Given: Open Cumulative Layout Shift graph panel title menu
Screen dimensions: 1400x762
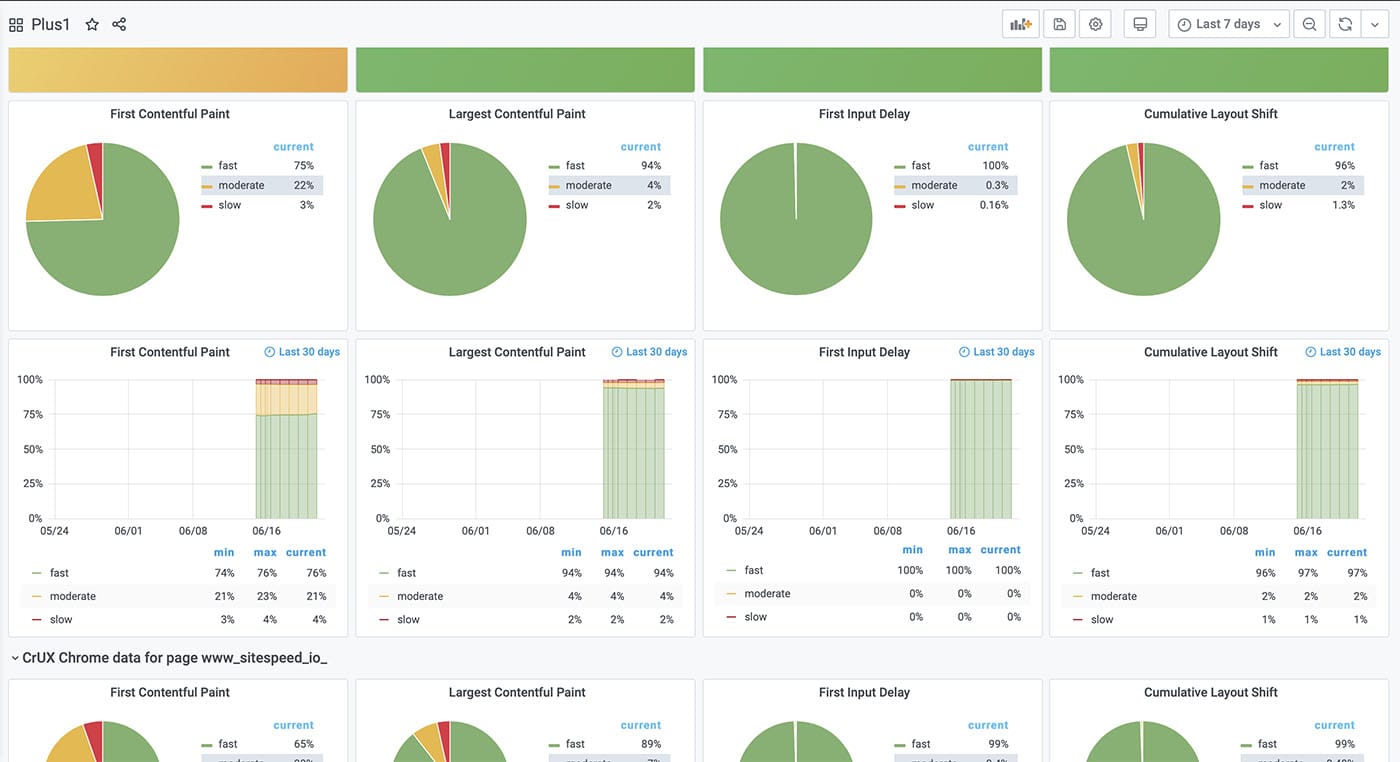Looking at the screenshot, I should click(1211, 352).
